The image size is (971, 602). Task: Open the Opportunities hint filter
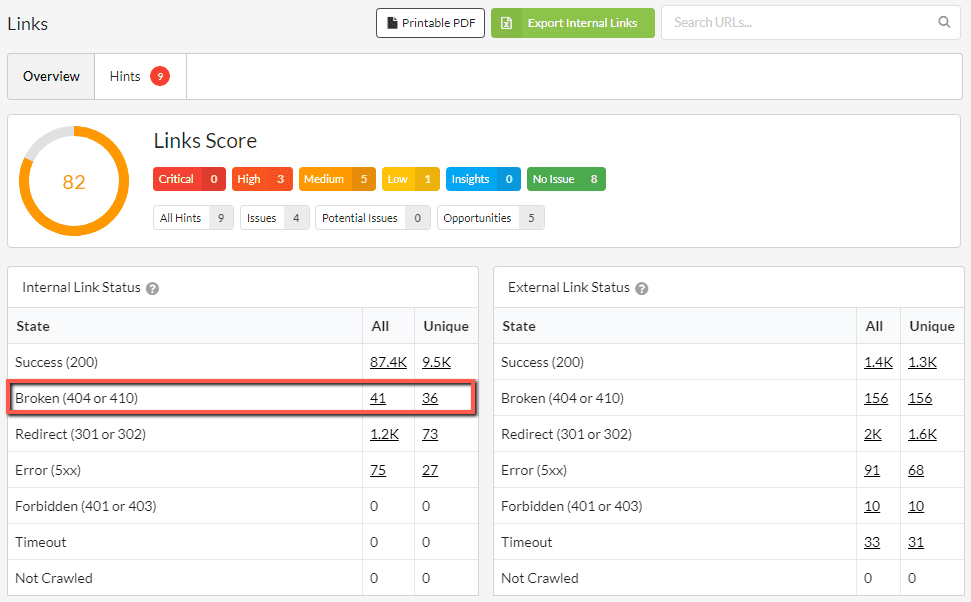(490, 218)
